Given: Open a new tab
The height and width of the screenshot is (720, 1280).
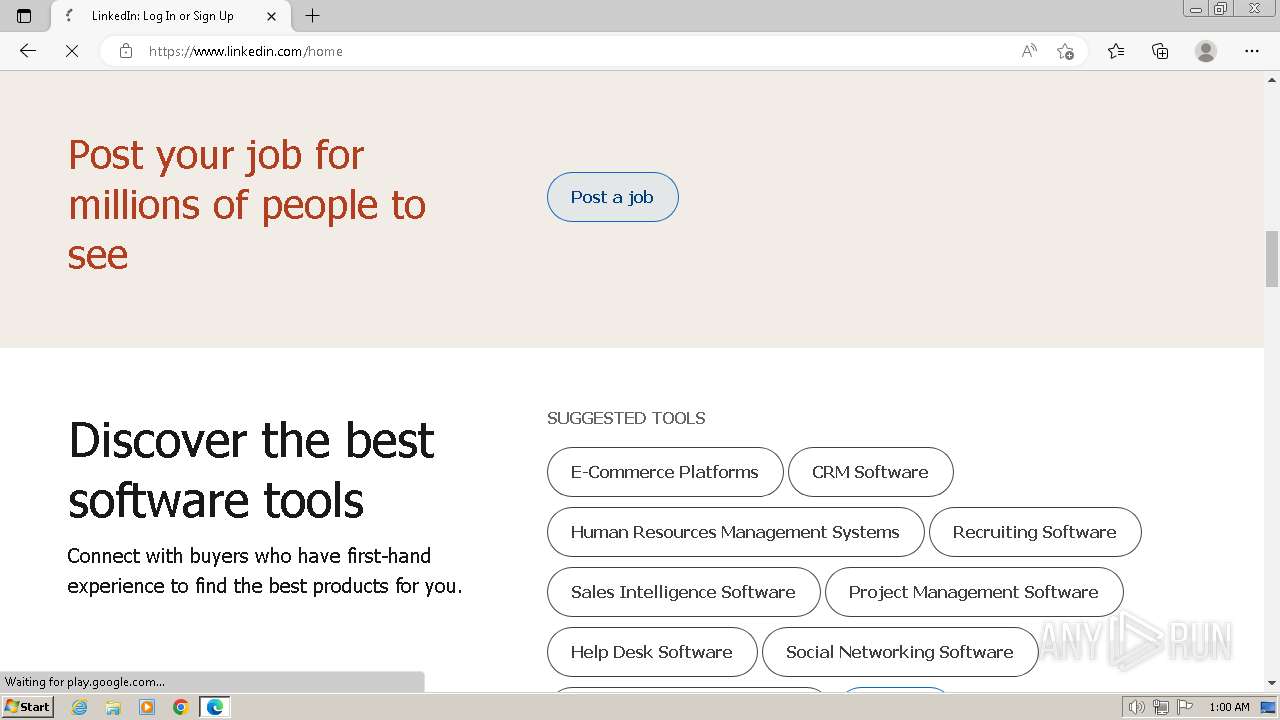Looking at the screenshot, I should click(313, 16).
